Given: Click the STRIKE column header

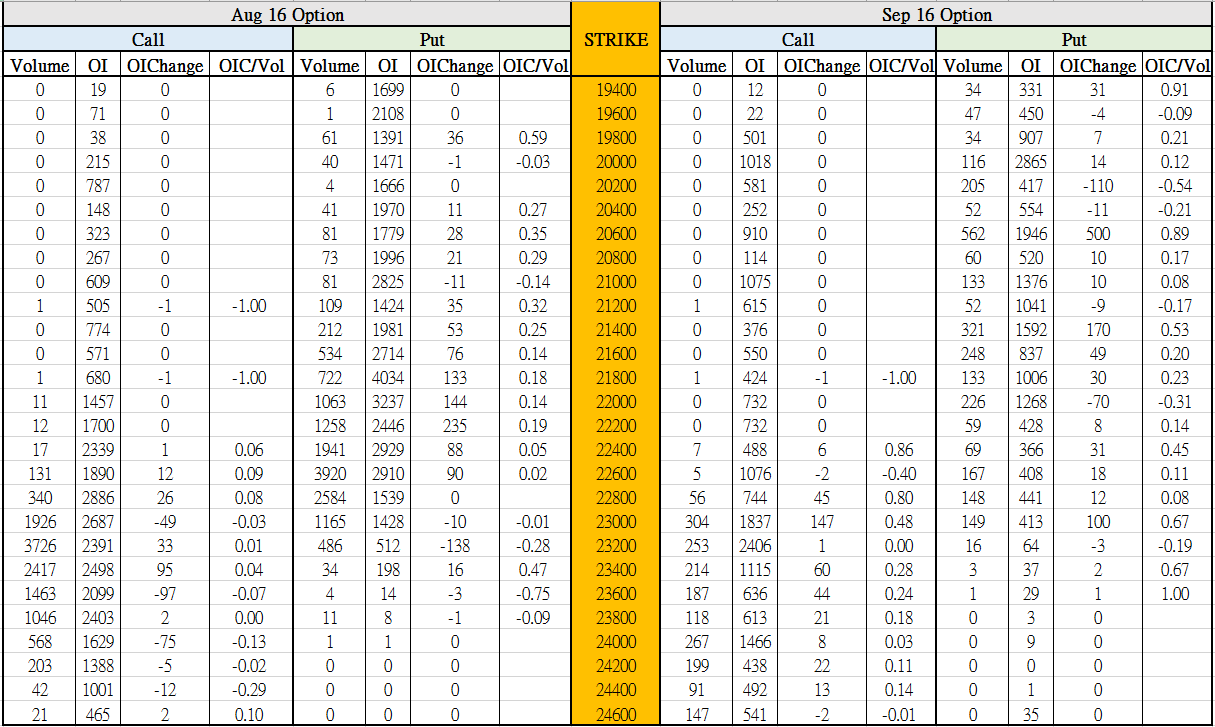Looking at the screenshot, I should pyautogui.click(x=615, y=40).
